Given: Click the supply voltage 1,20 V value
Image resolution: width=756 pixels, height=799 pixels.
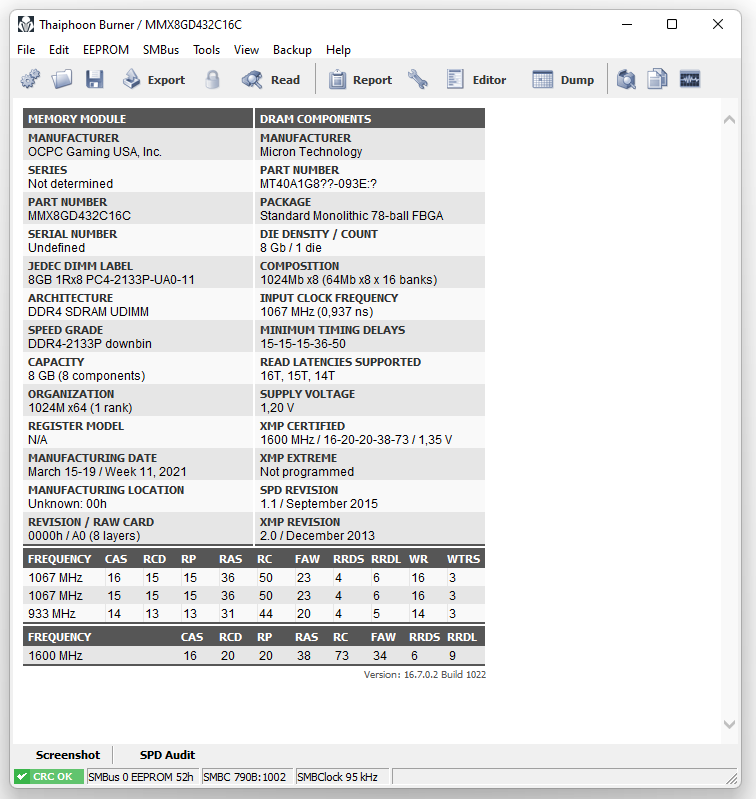Looking at the screenshot, I should [277, 408].
